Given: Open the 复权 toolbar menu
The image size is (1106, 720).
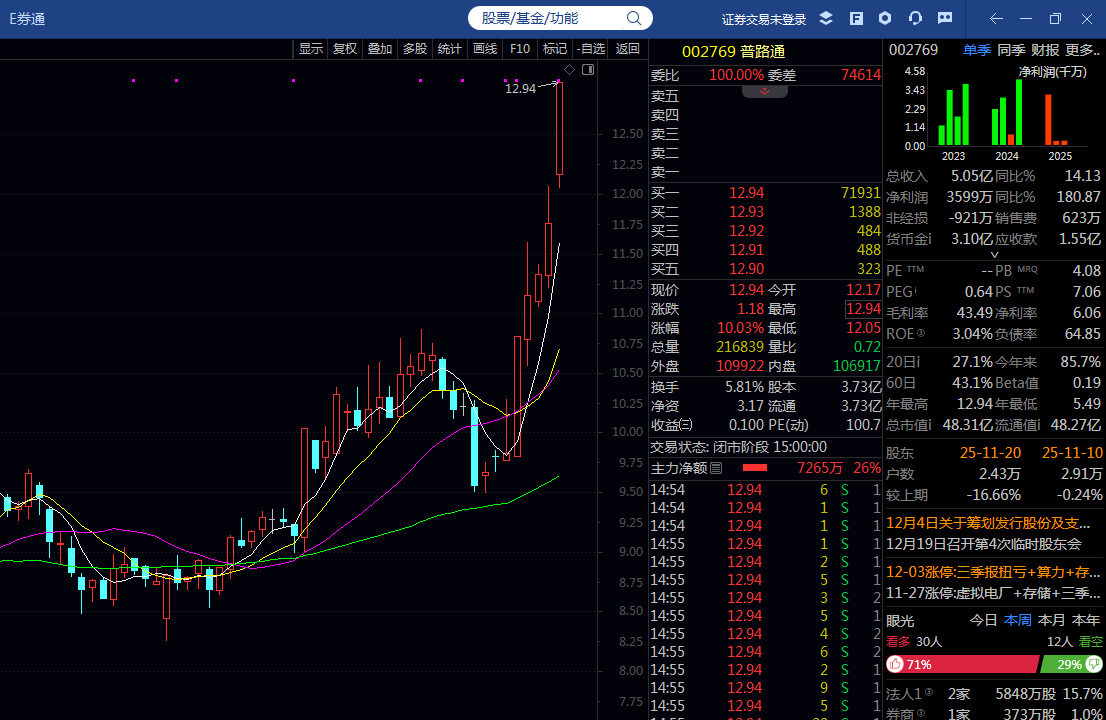Looking at the screenshot, I should coord(345,49).
